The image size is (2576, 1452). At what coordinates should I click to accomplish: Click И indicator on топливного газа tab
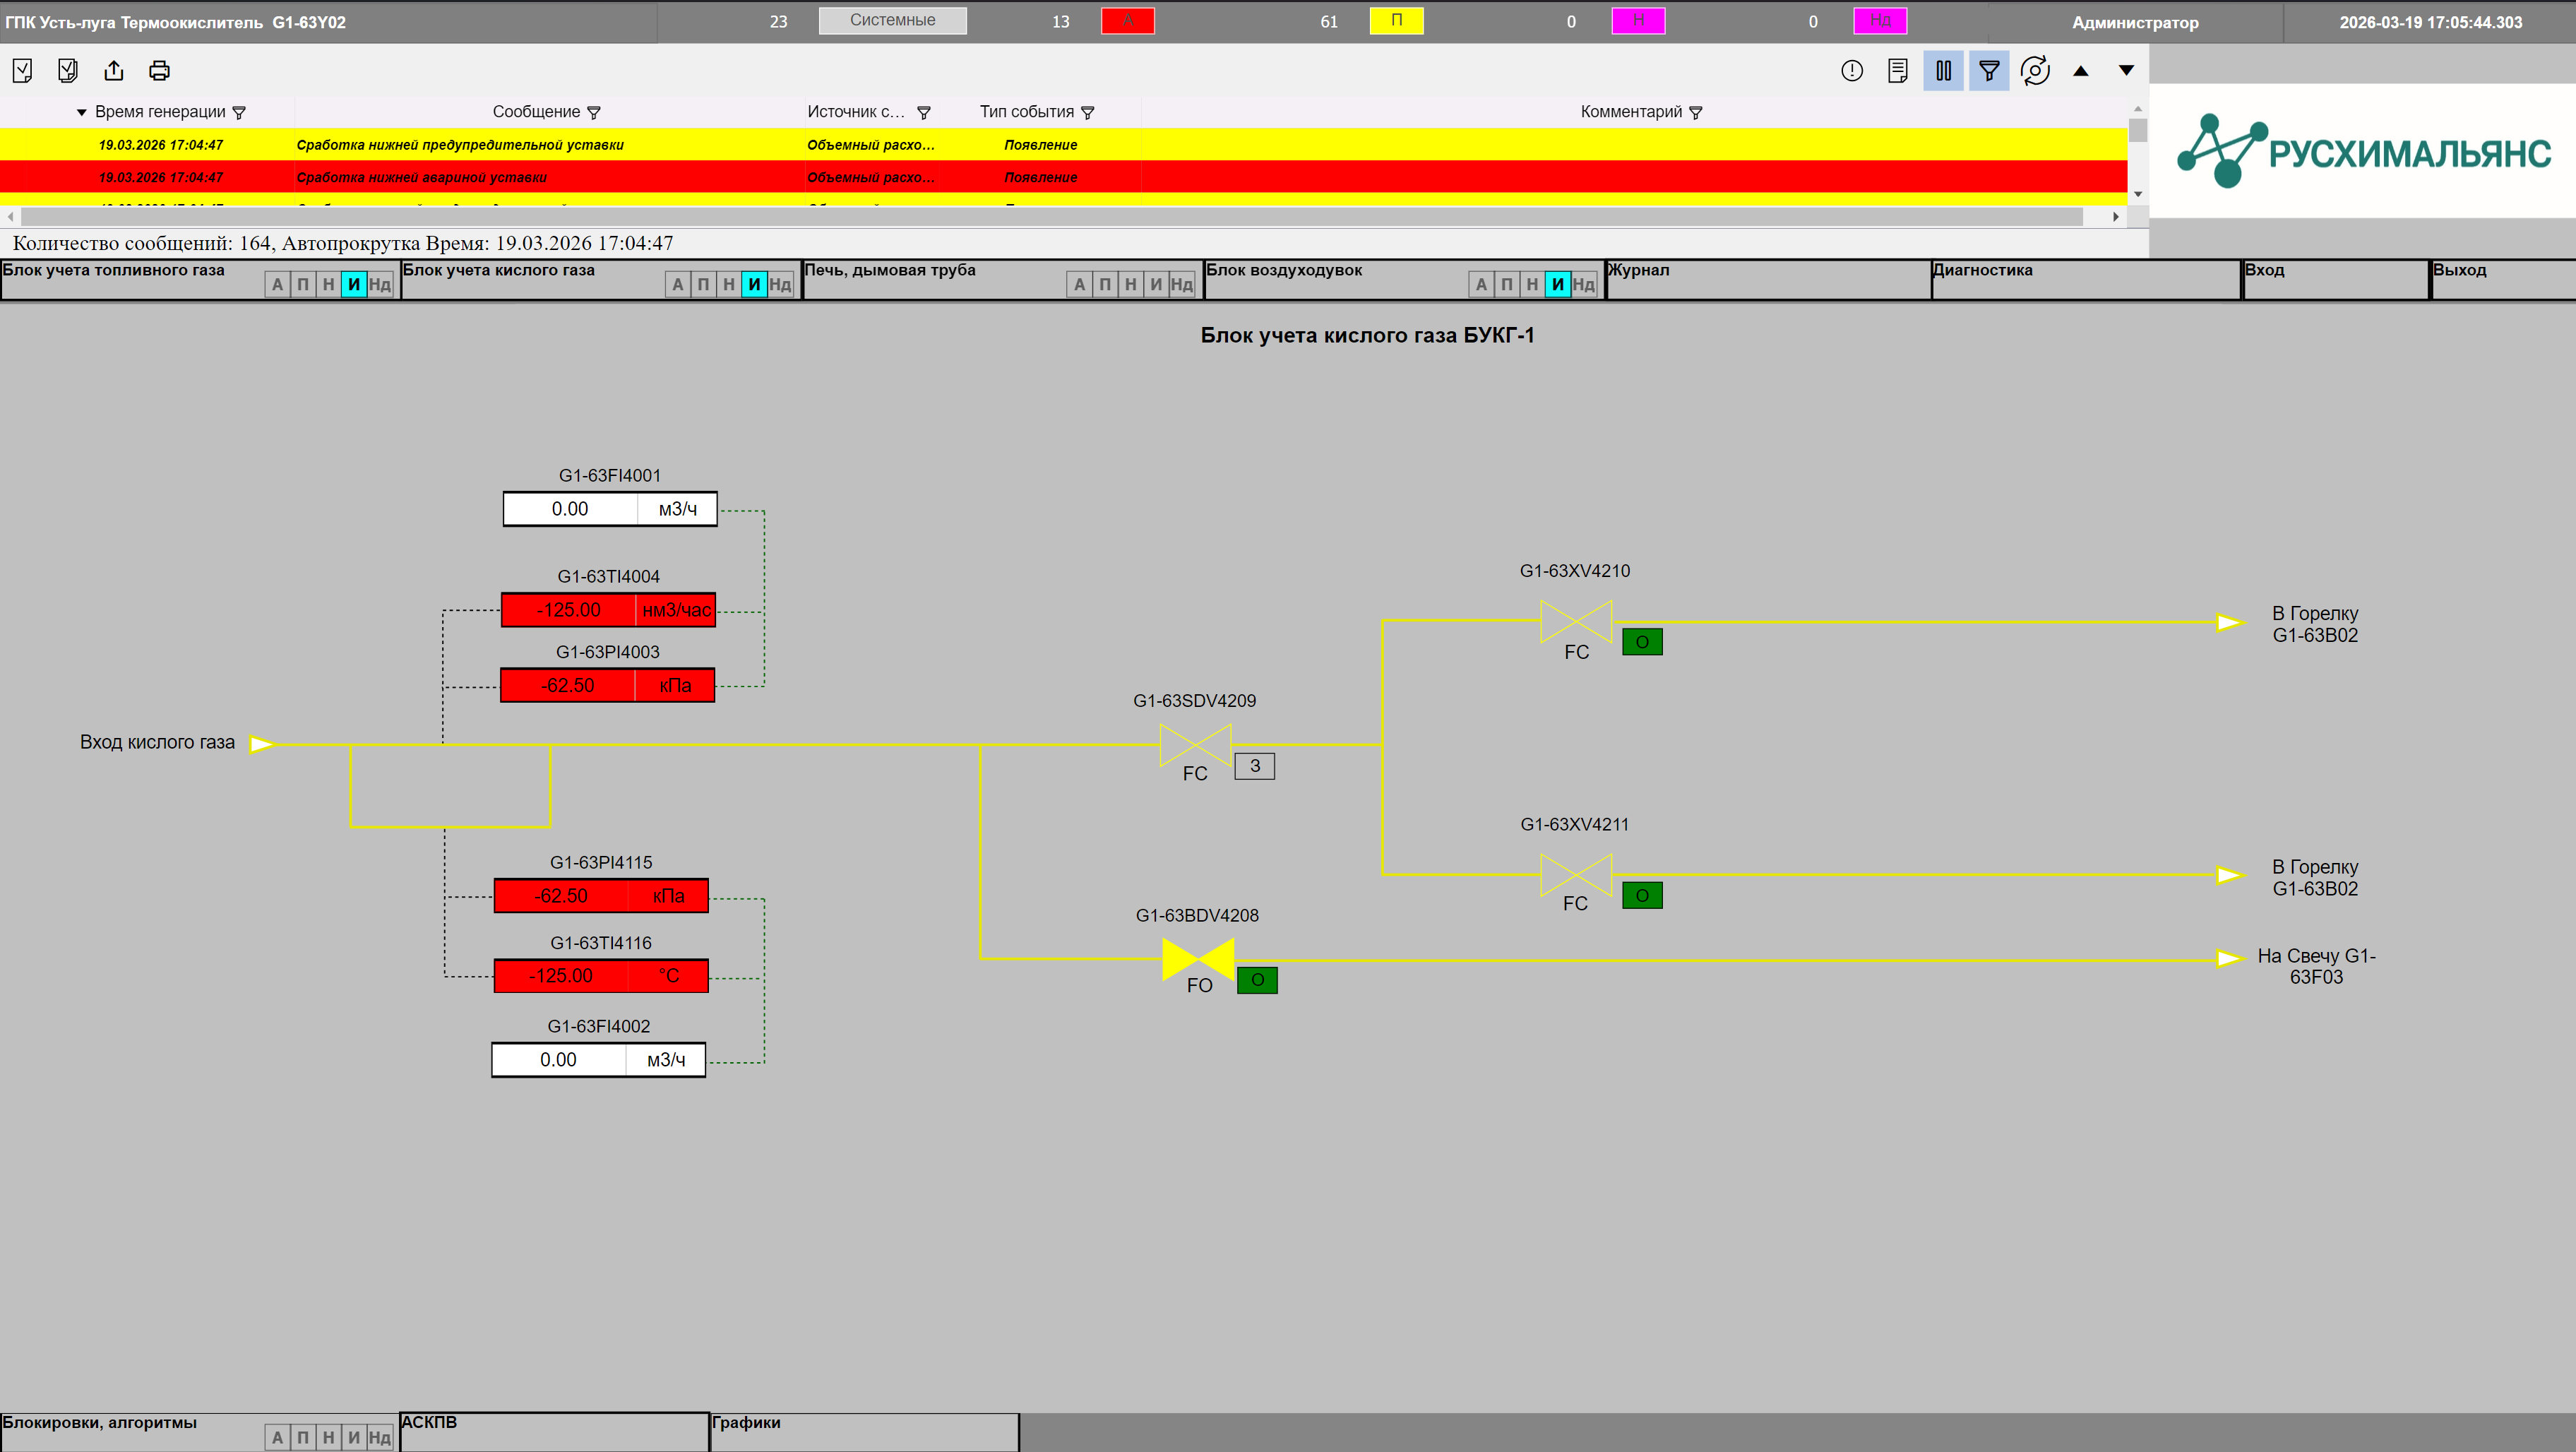353,285
